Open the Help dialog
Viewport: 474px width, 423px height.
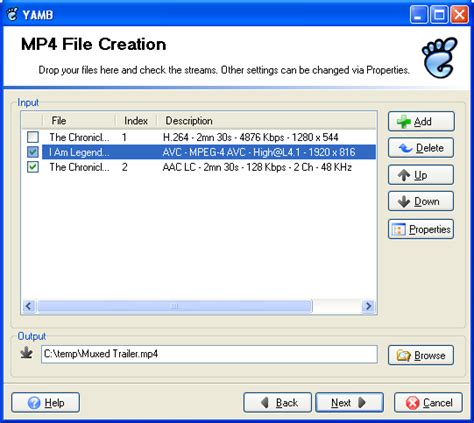pos(46,403)
